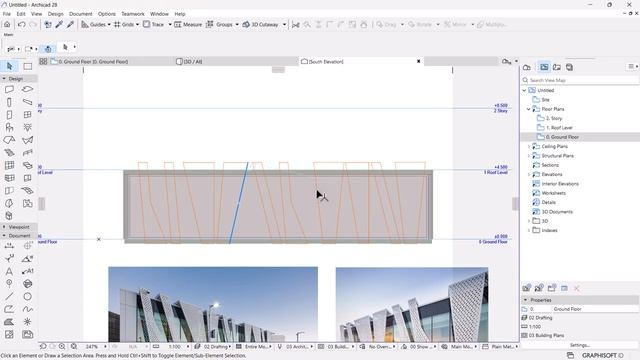Select the Door tool

(x=9, y=115)
